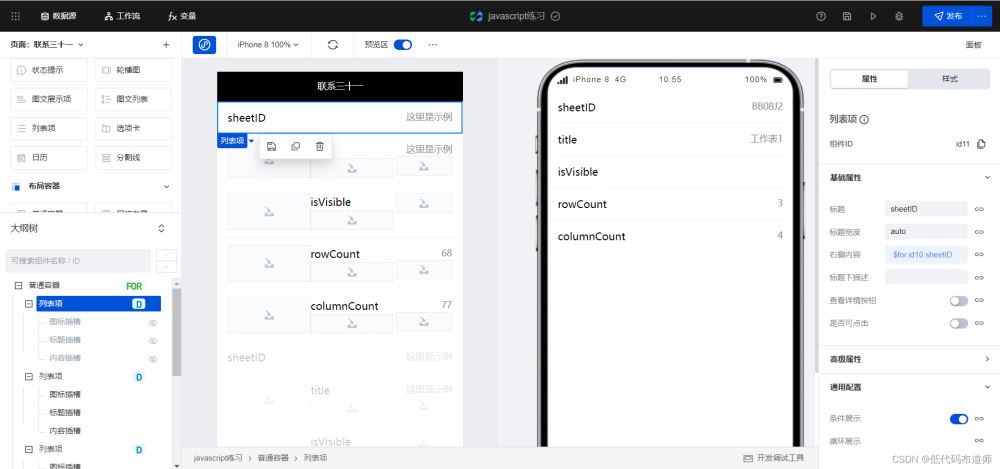Open the 工作流 menu
Image resolution: width=1000 pixels, height=469 pixels.
click(122, 16)
